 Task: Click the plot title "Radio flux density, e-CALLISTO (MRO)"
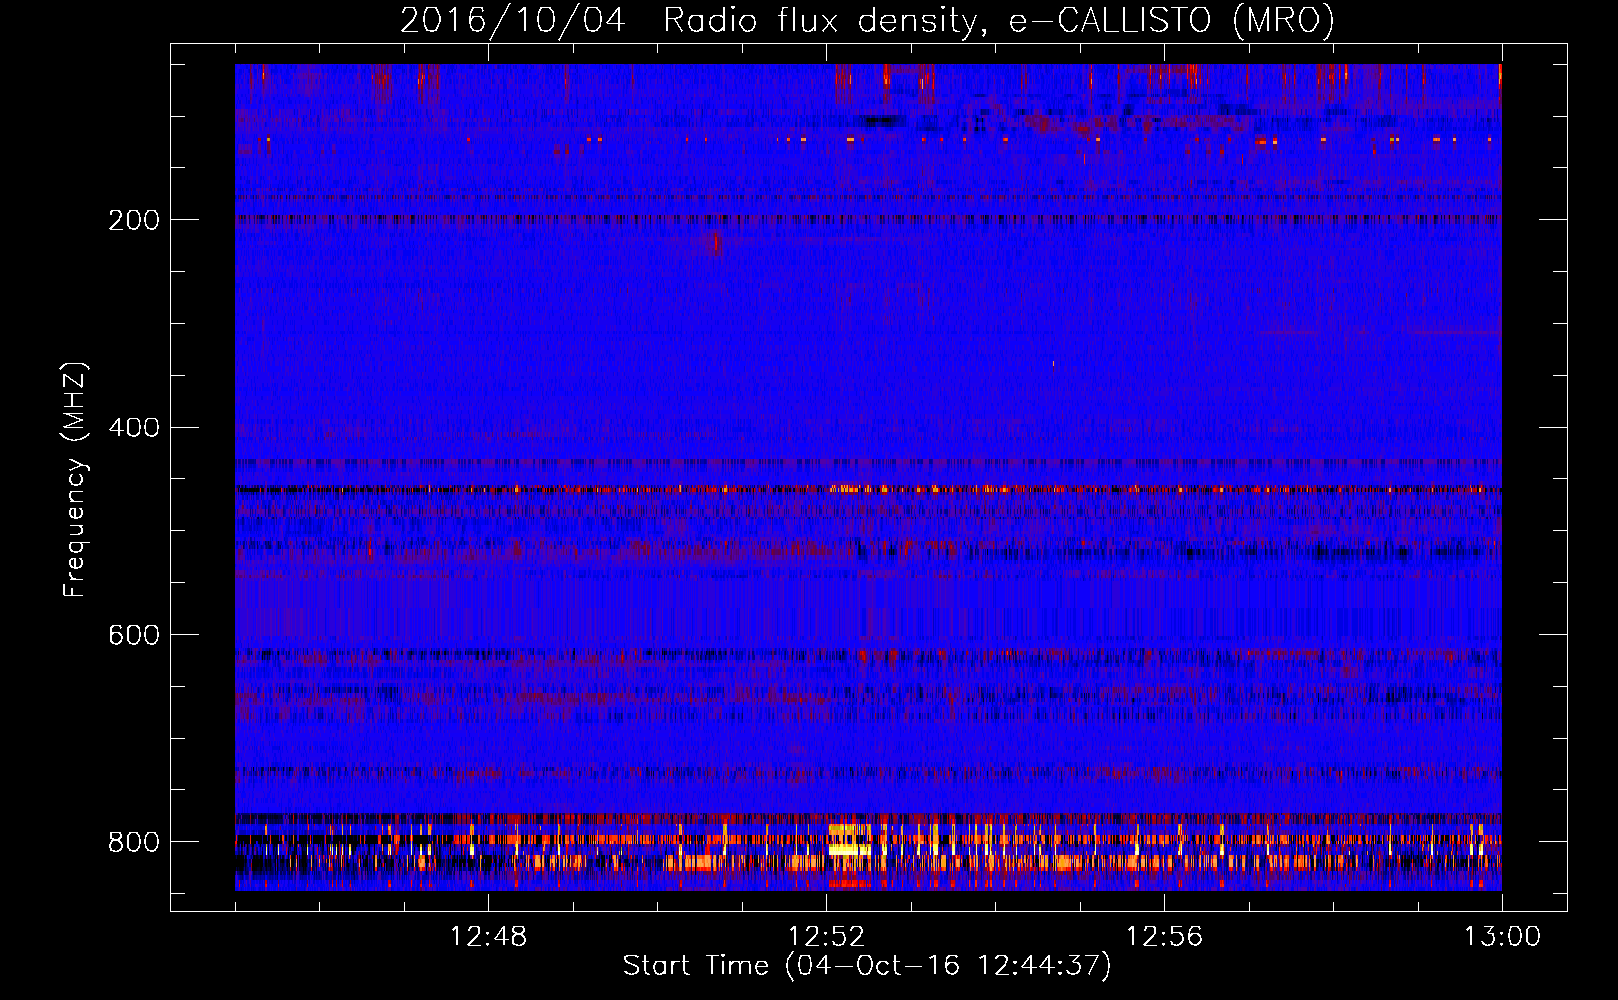pos(999,20)
